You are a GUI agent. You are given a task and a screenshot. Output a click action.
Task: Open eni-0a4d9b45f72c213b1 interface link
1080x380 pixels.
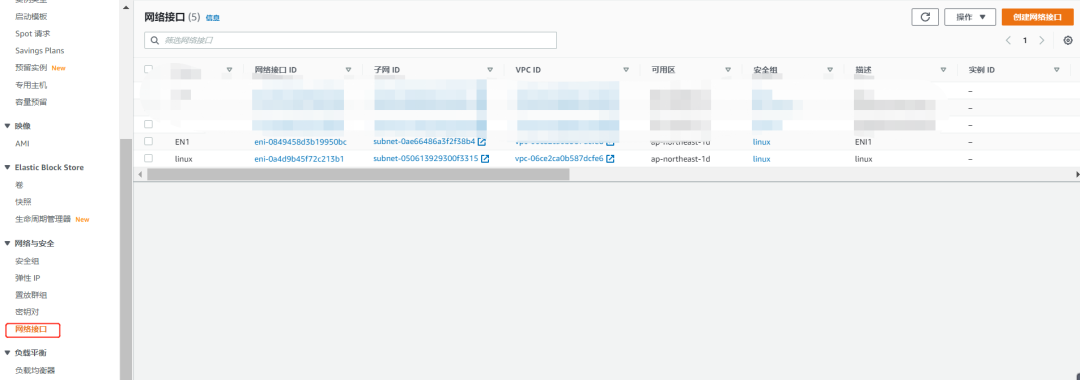[299, 159]
